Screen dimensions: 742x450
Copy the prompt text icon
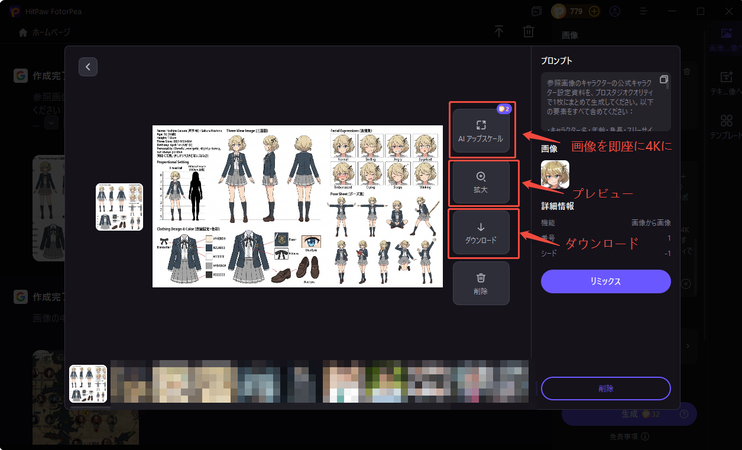(x=663, y=79)
